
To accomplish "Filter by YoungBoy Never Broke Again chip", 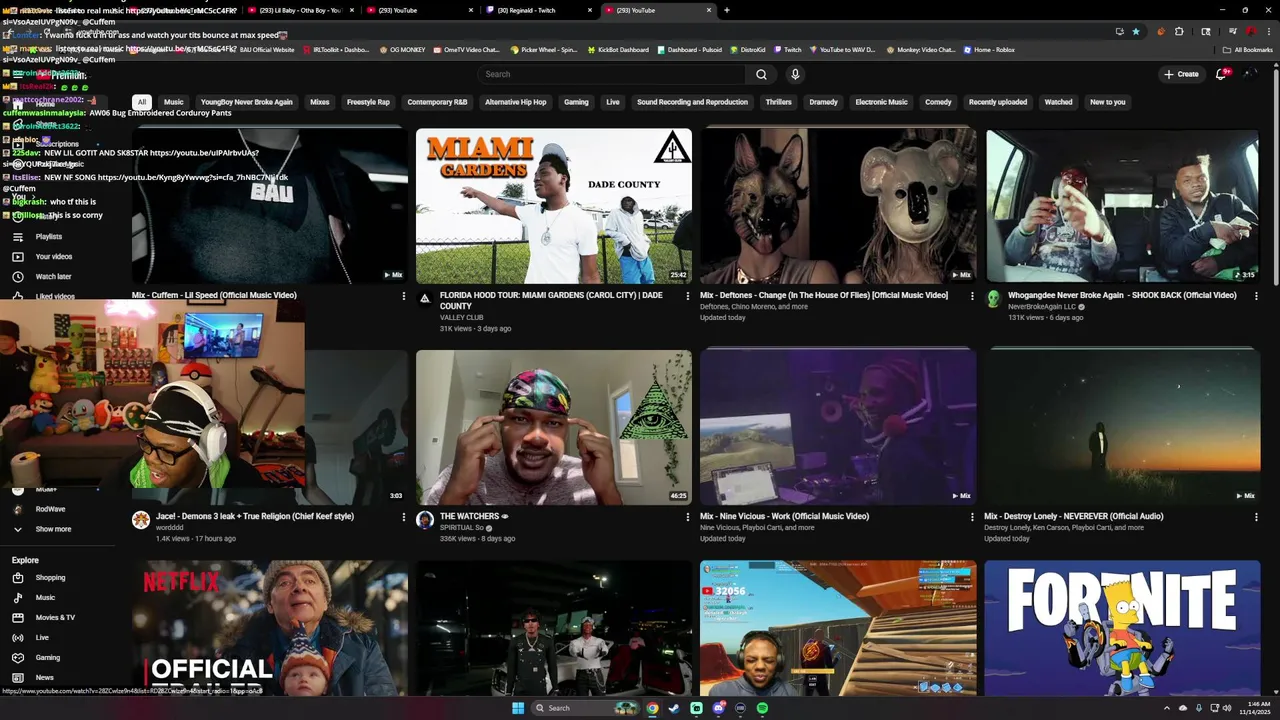I will tap(247, 102).
